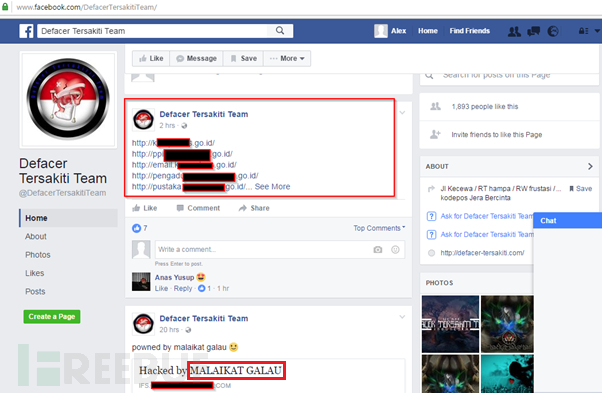
Task: Open the More dropdown on page toolbar
Action: click(x=287, y=58)
